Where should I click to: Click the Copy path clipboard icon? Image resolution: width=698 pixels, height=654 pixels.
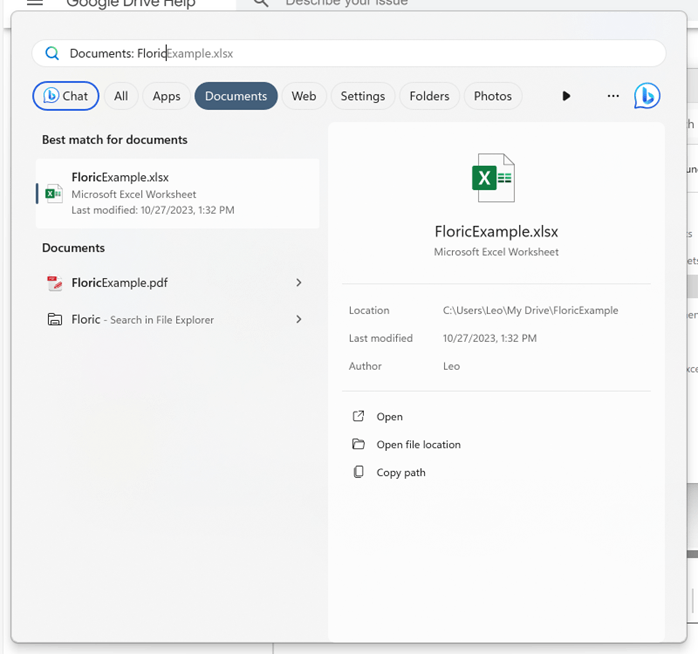(358, 472)
